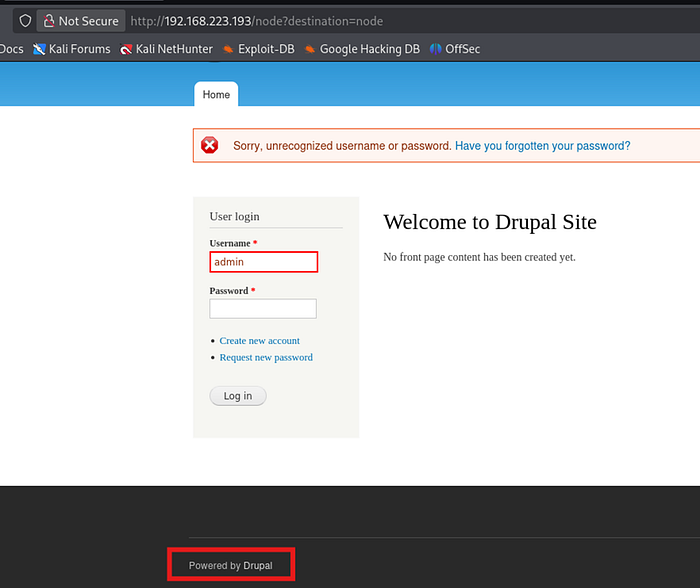Open the OffSec bookmark

point(454,49)
